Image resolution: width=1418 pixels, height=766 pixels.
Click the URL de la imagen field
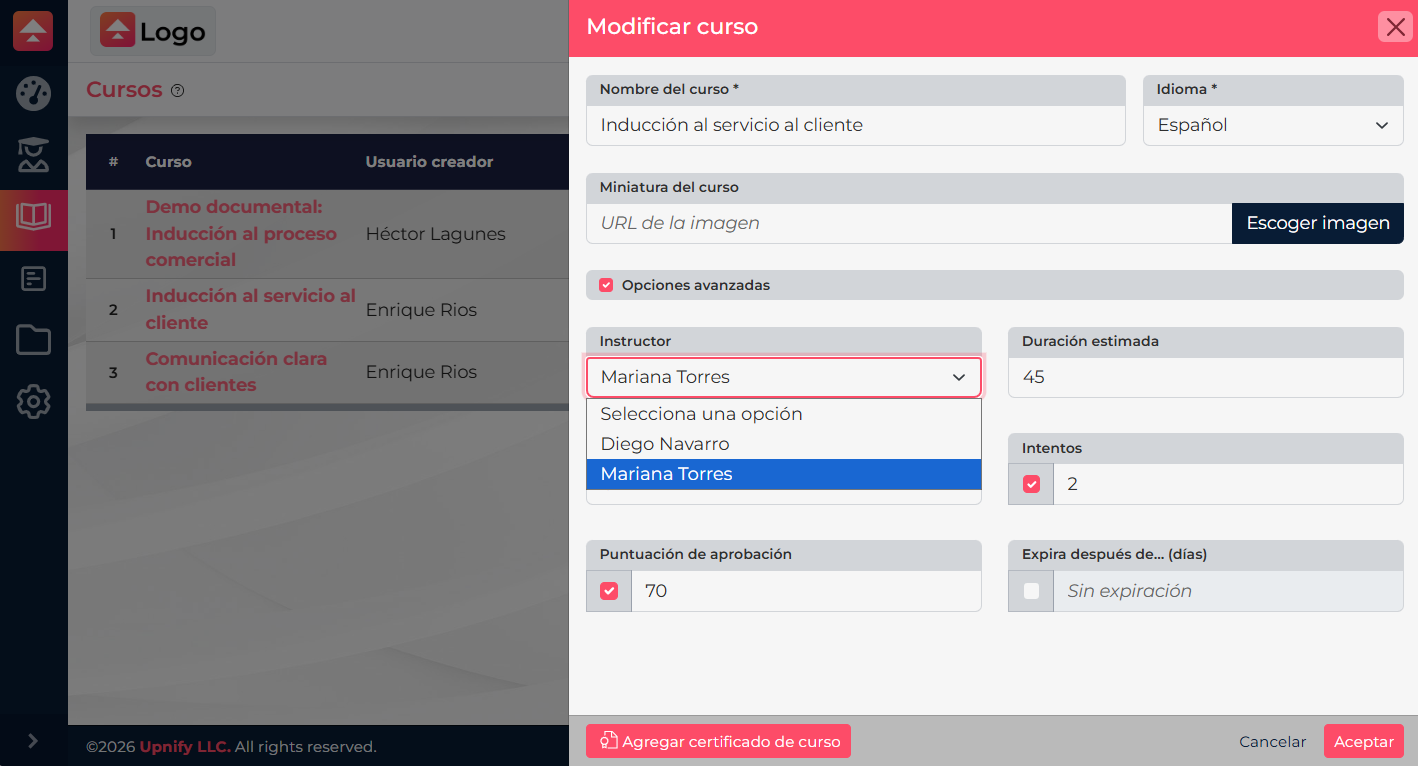pos(909,223)
